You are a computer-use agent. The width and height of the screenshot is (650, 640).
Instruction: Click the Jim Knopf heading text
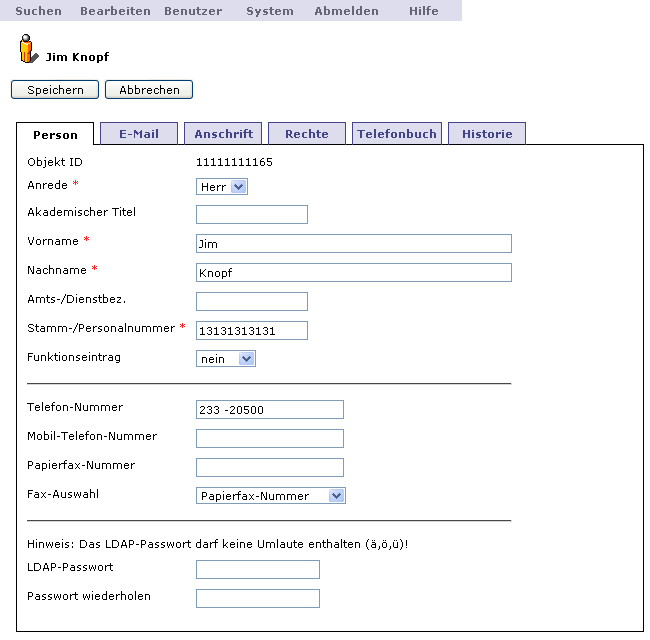tap(77, 57)
